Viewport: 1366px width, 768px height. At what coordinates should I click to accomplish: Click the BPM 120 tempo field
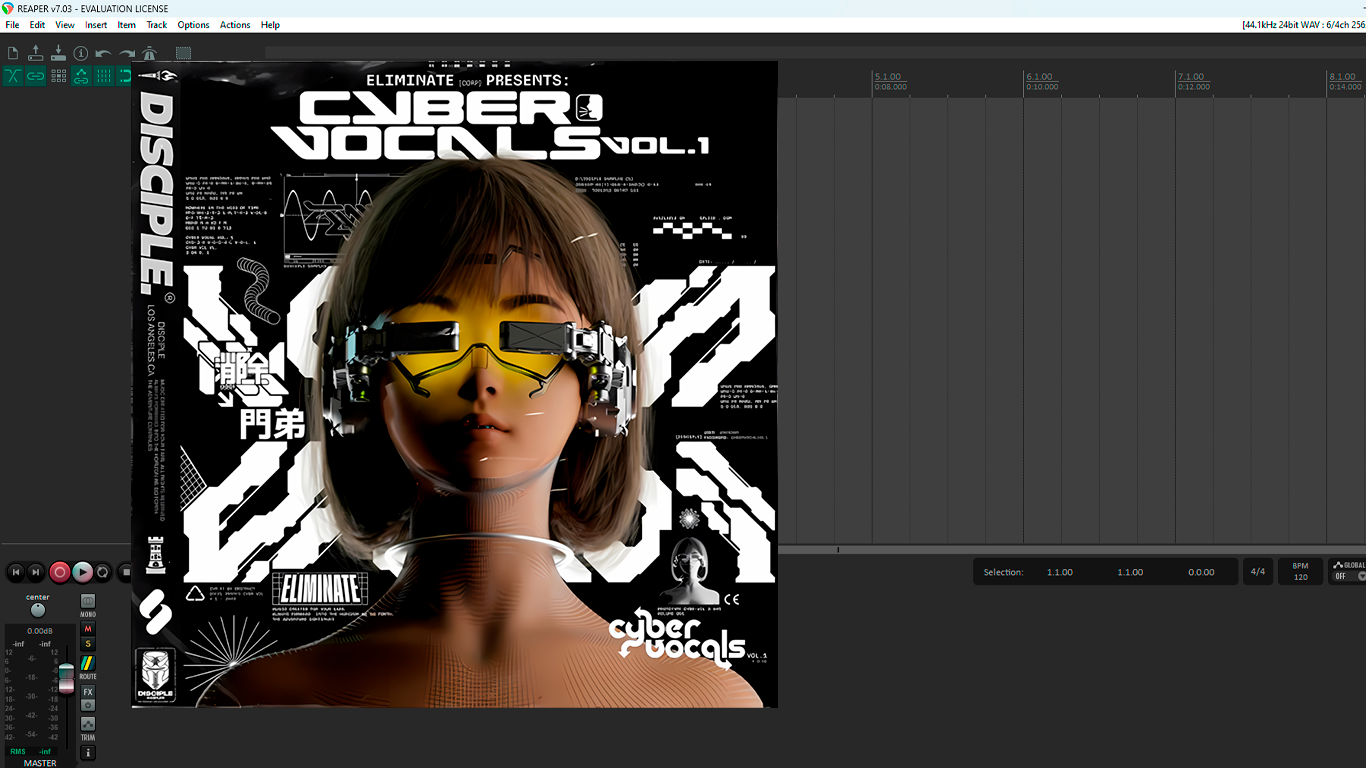coord(1300,572)
